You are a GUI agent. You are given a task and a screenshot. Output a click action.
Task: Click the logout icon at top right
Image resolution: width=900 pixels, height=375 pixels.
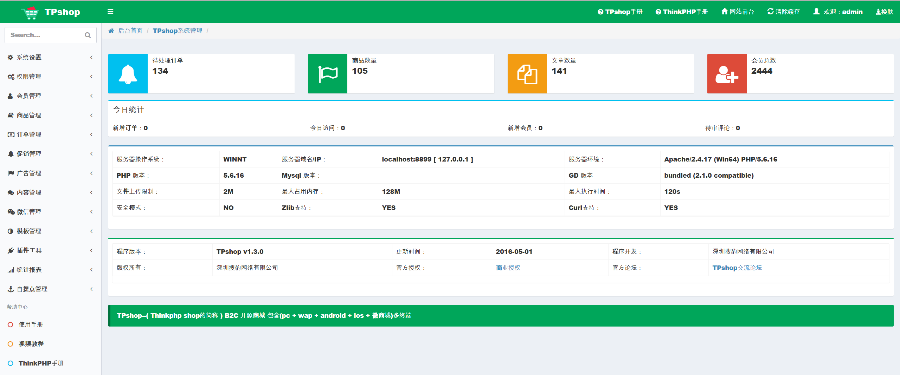(878, 11)
